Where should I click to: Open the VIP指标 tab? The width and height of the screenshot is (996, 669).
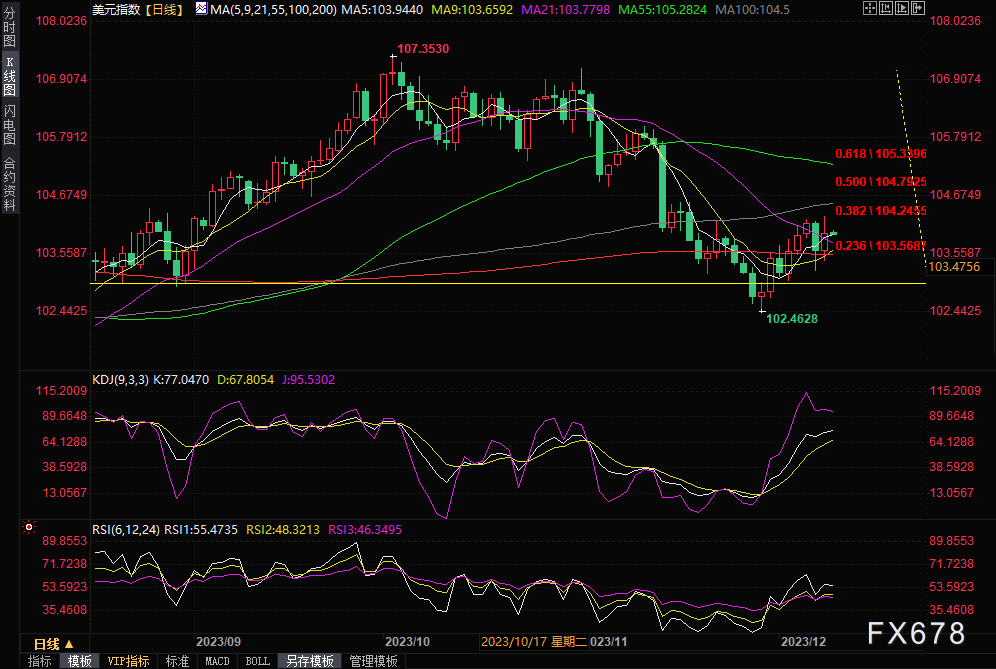(x=128, y=661)
